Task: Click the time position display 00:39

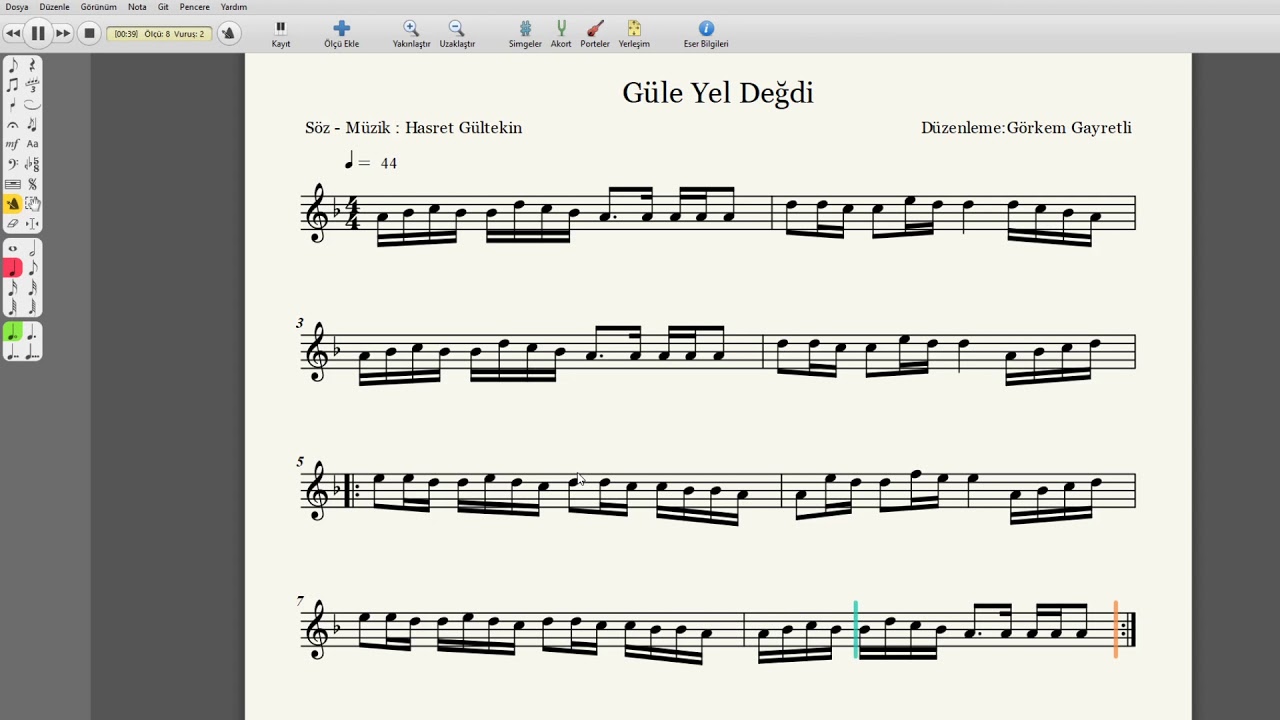Action: point(126,34)
